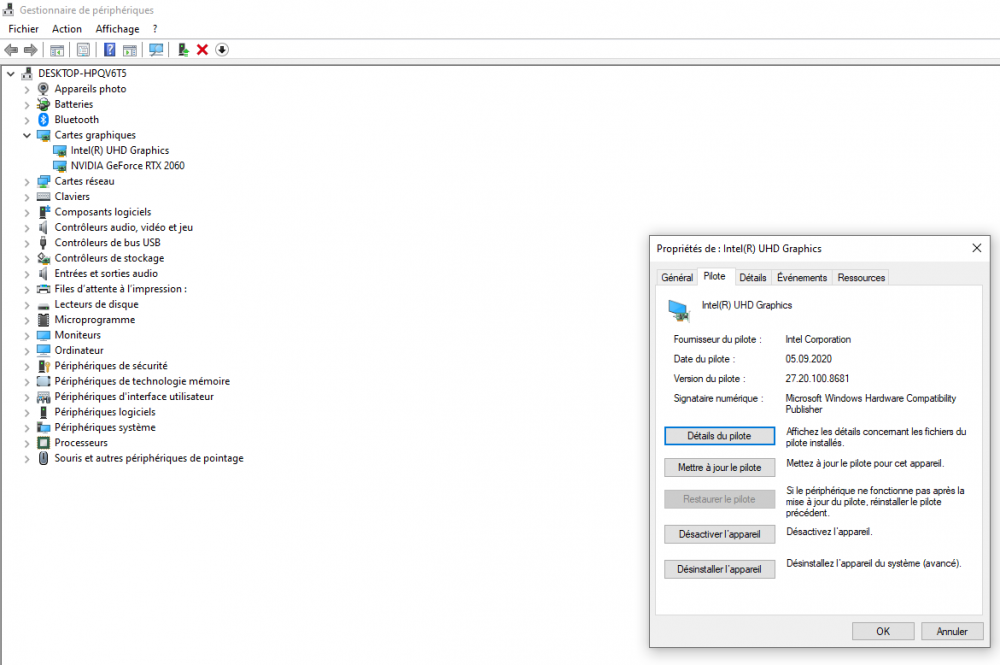Cancel dialog with Annuler button
The image size is (1000, 665).
point(952,631)
